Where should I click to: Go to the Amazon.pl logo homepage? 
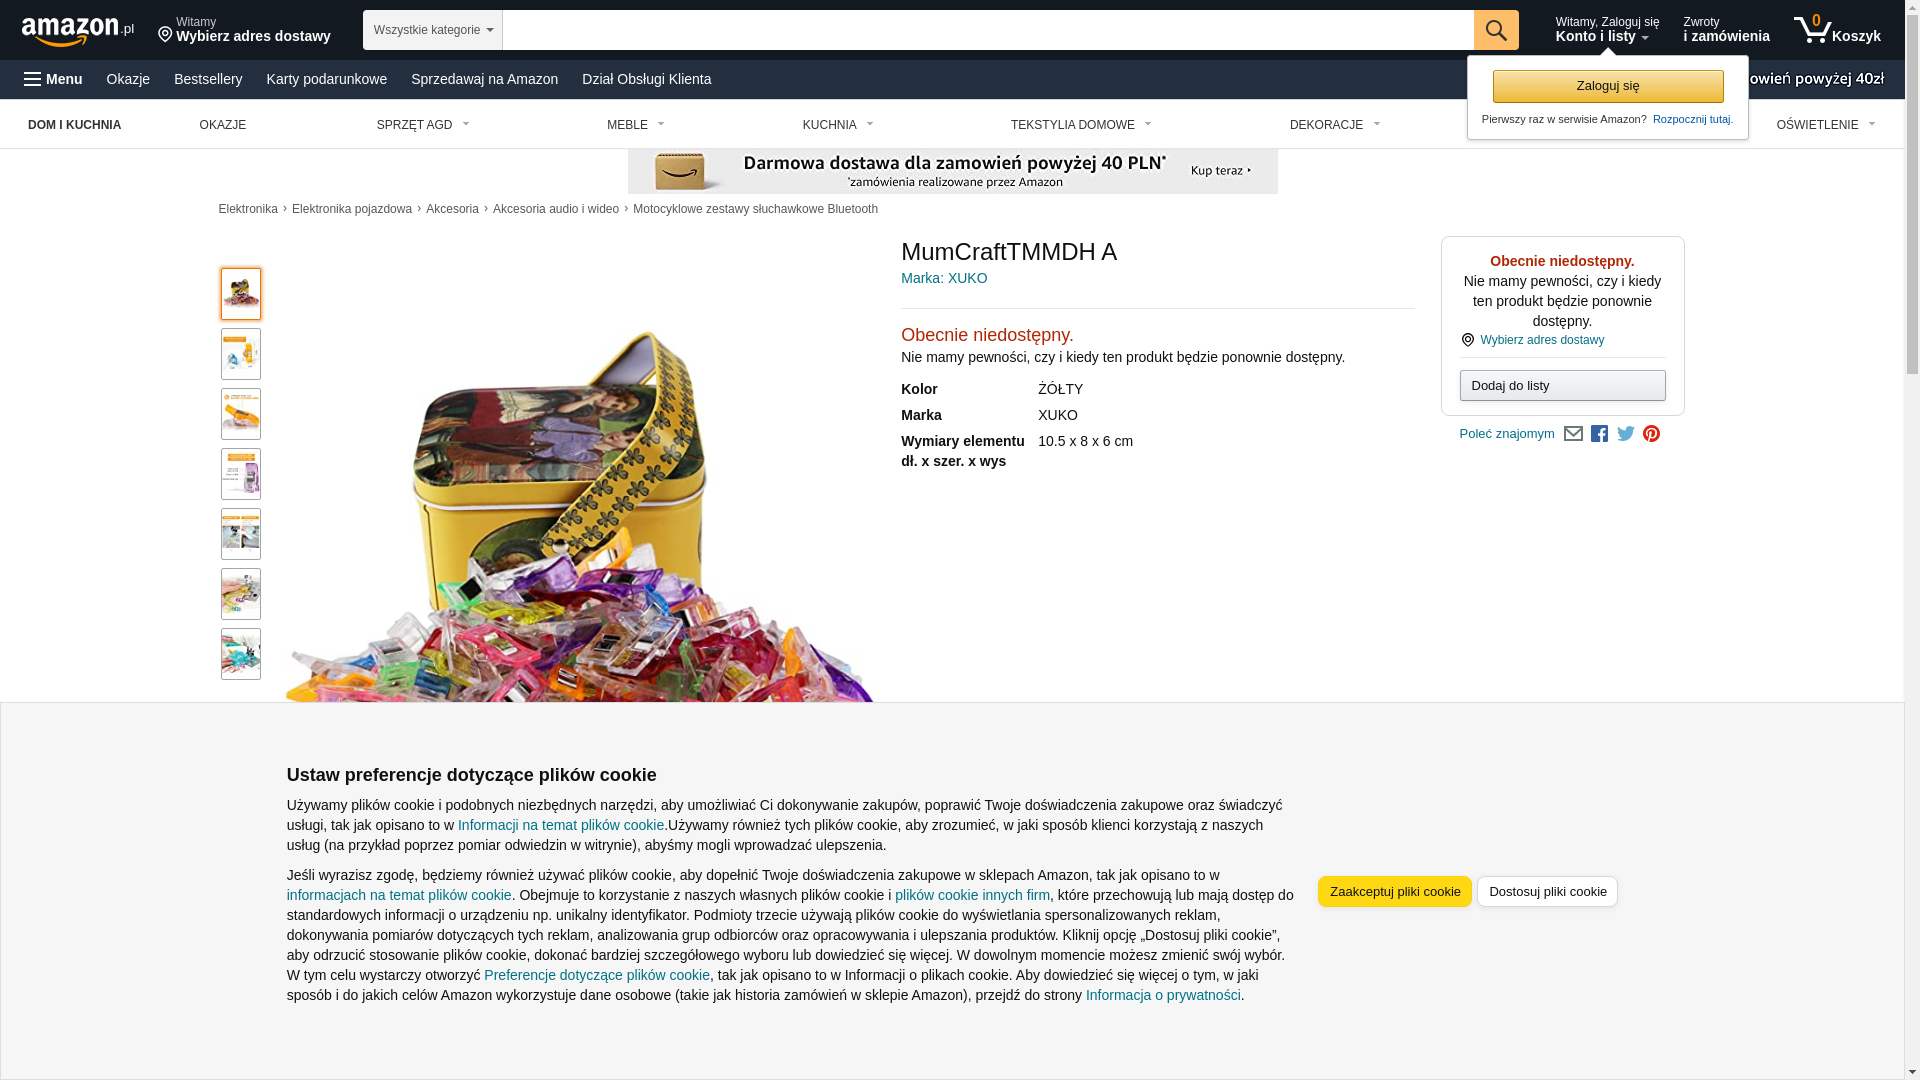(78, 31)
